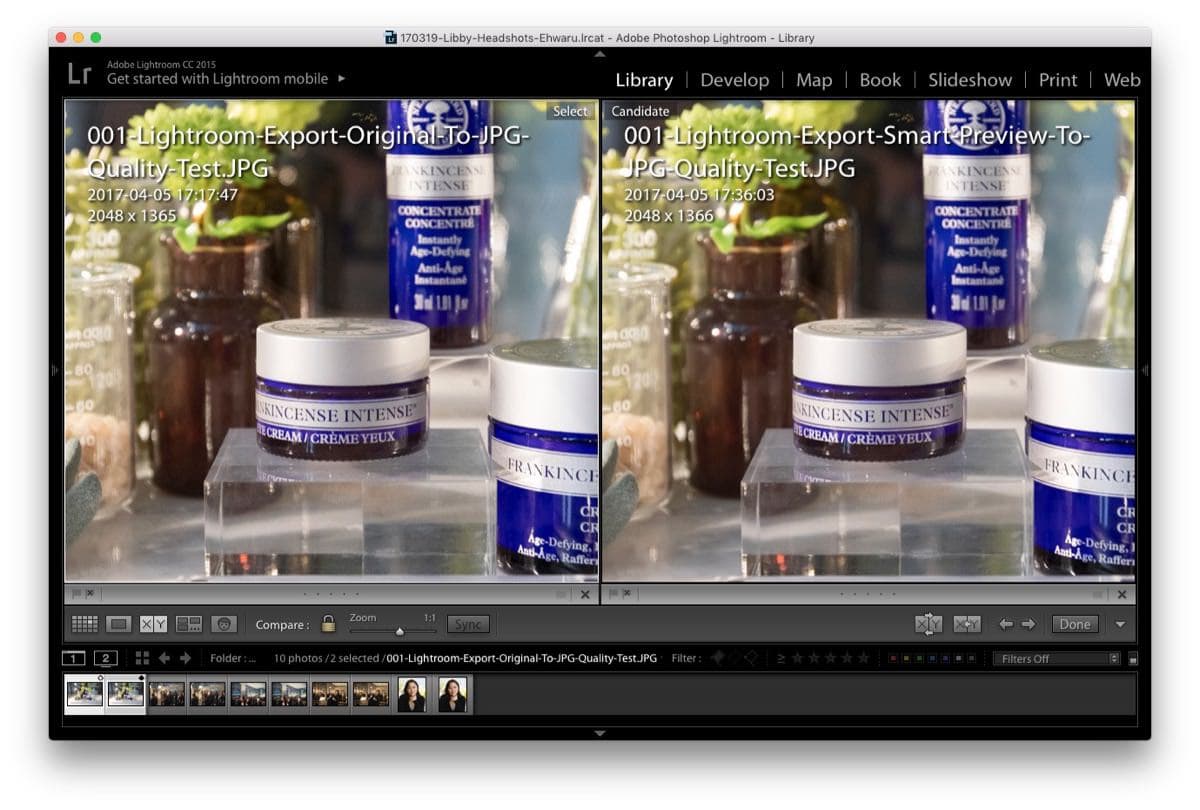Viewport: 1200px width, 810px height.
Task: Go back using filmstrip left arrow
Action: [165, 658]
